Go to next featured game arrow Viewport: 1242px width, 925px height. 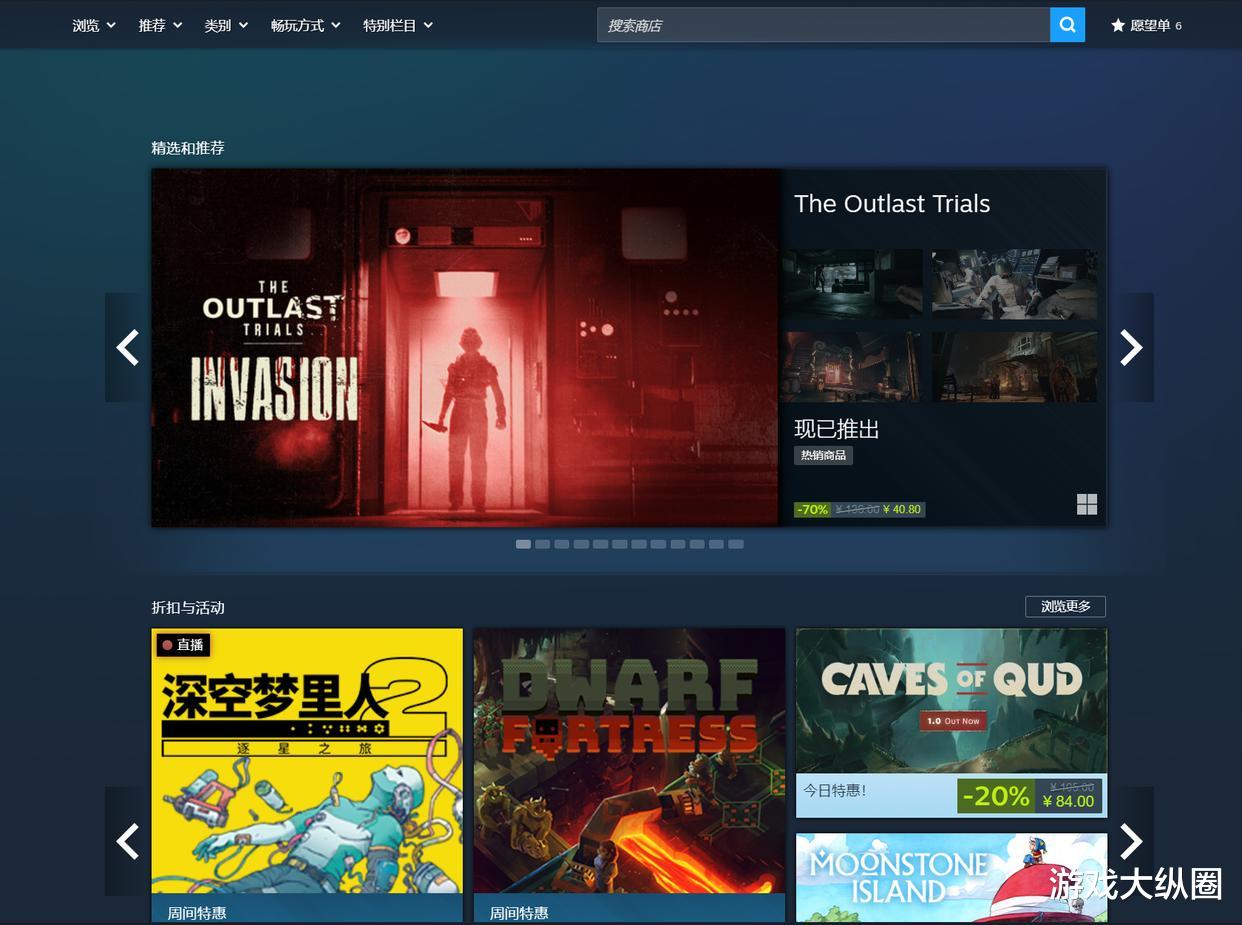(x=1131, y=347)
